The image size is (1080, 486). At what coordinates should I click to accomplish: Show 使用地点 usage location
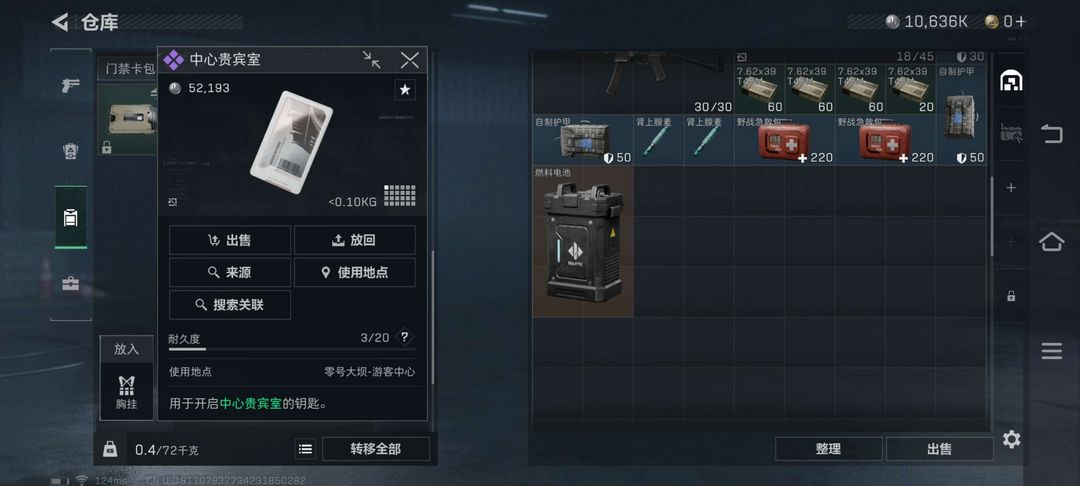tap(355, 273)
